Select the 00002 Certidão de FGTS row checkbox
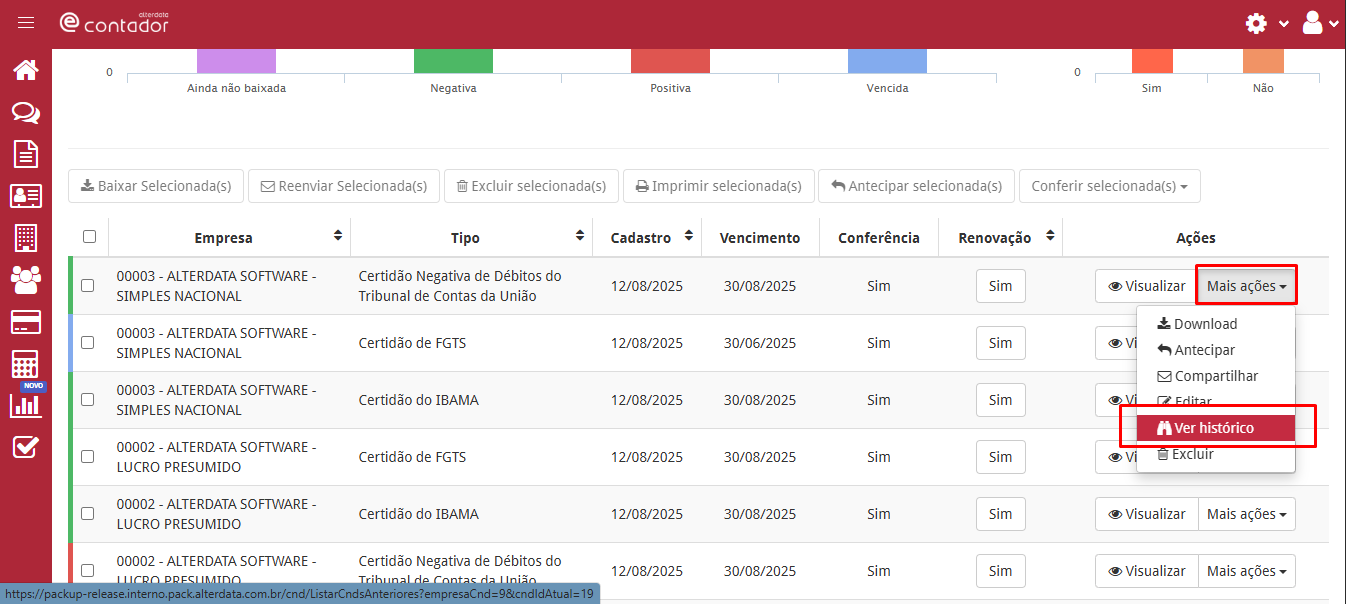 pos(88,457)
